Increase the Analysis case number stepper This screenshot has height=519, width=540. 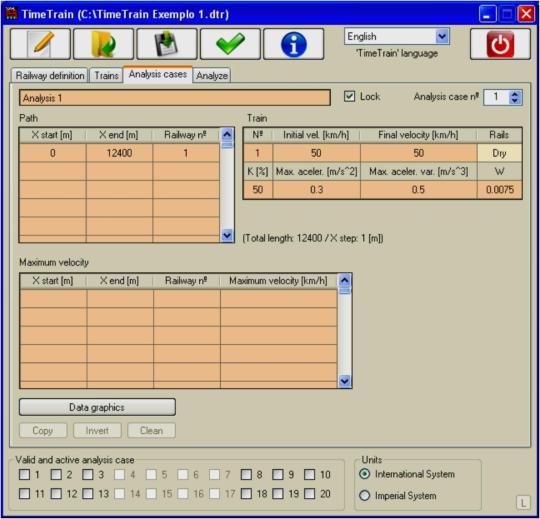(515, 94)
